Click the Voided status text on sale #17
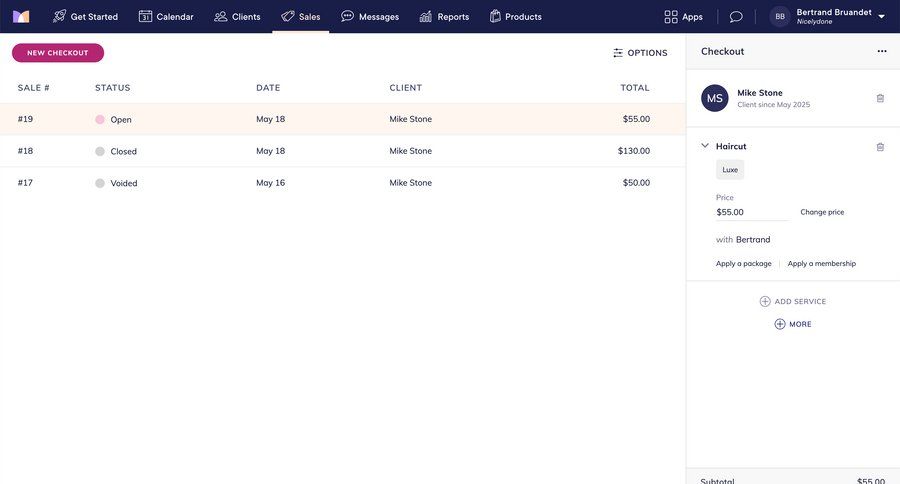 tap(124, 183)
